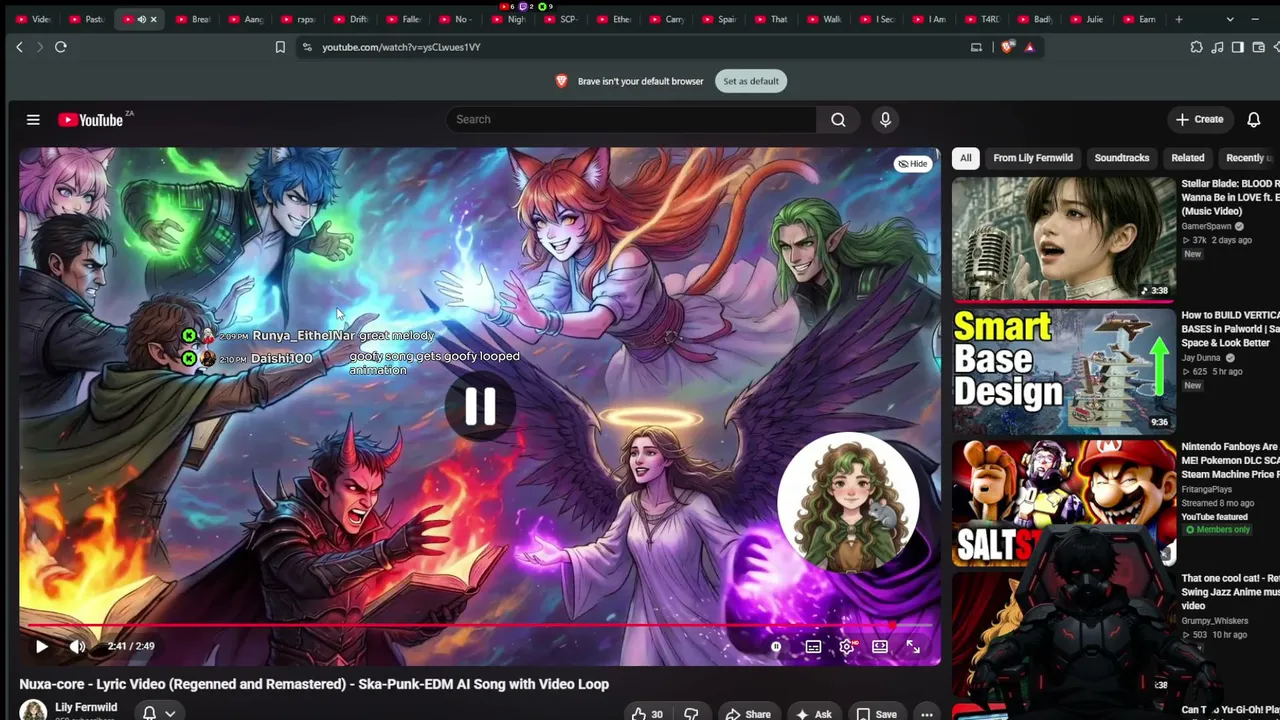The image size is (1280, 720).
Task: Open the GamerSpawn channel name
Action: [1206, 227]
